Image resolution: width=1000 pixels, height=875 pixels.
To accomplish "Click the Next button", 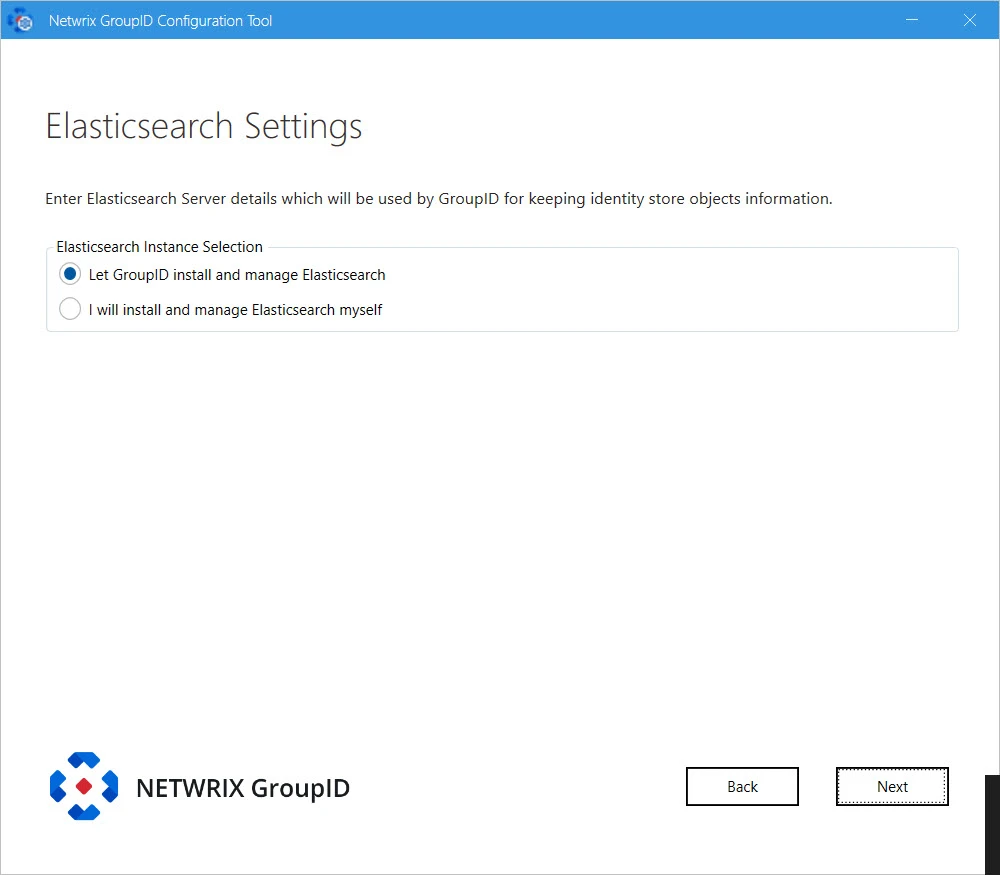I will click(892, 786).
